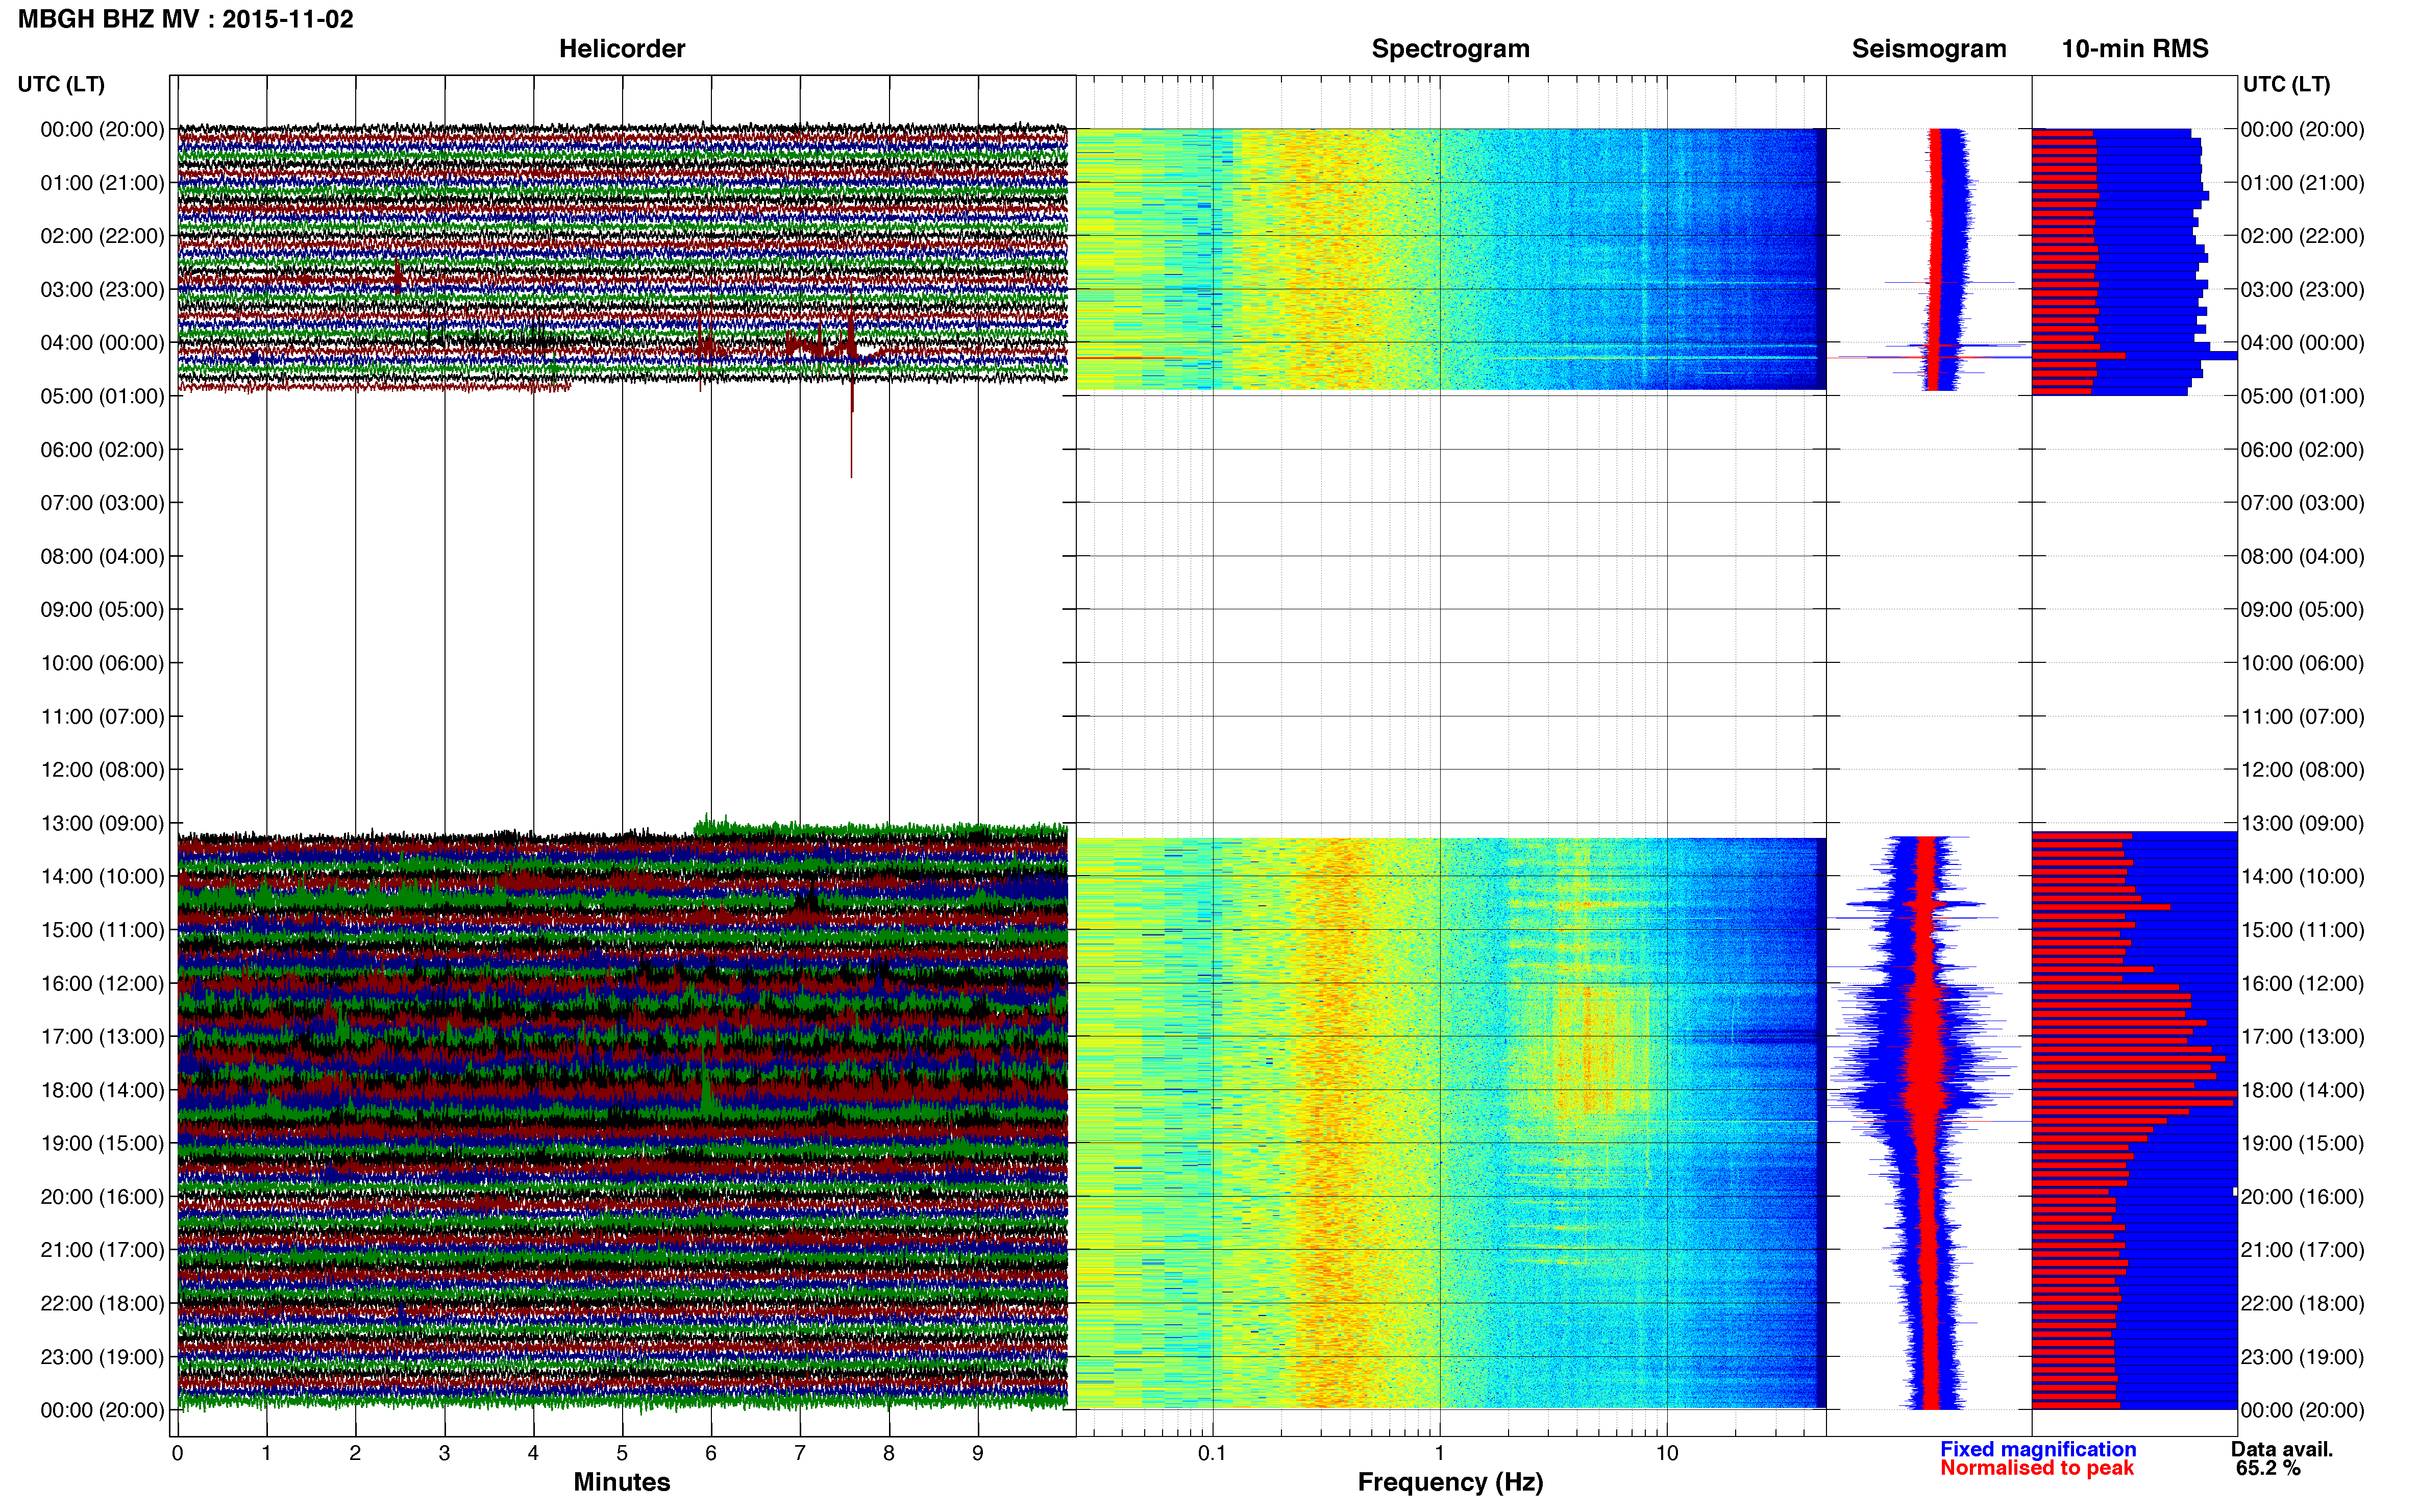Image resolution: width=2419 pixels, height=1512 pixels.
Task: Click the right 06:00 (02:00) time label
Action: pos(2302,450)
